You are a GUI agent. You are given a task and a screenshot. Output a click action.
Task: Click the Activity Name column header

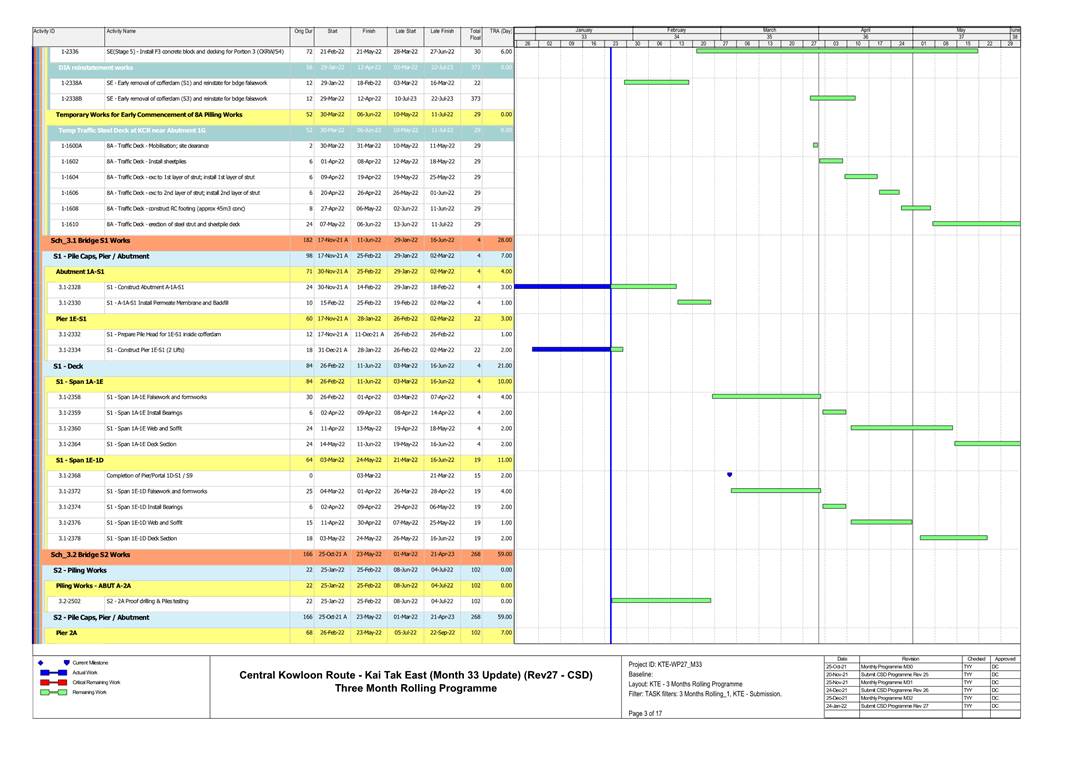click(122, 32)
